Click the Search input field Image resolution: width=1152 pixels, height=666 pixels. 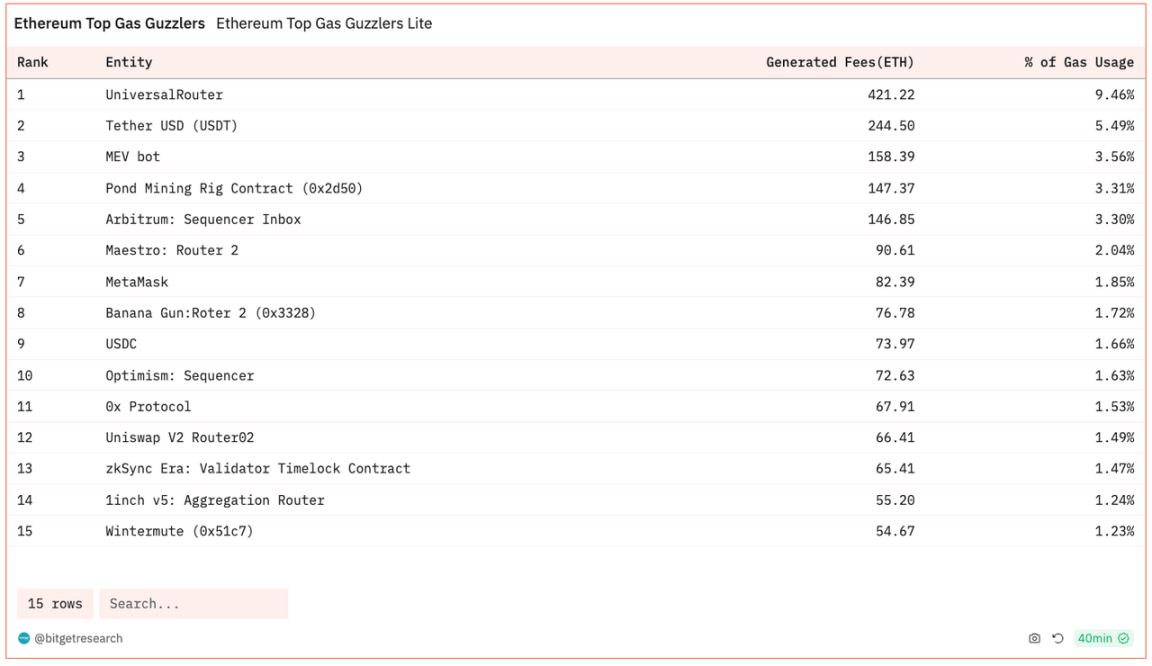click(x=193, y=604)
